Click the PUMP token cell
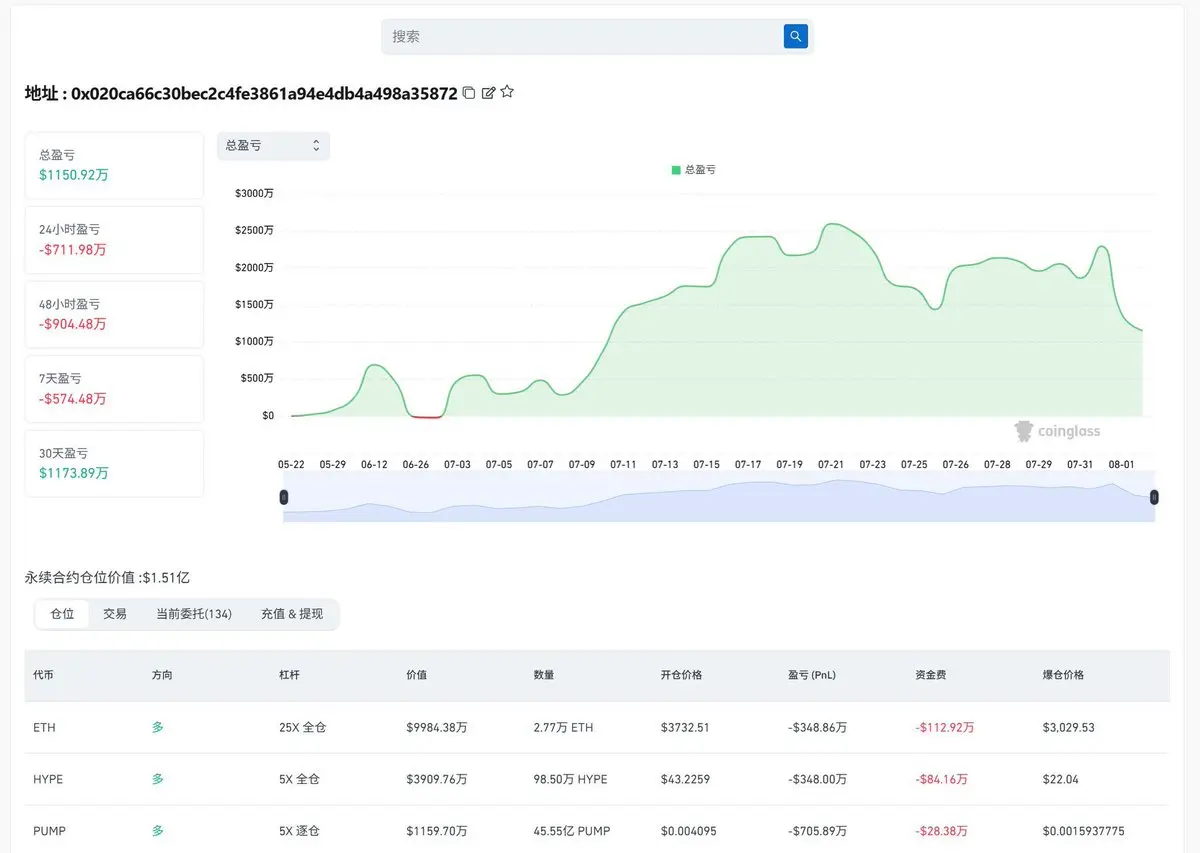Screen dimensions: 1200x853 [x=50, y=831]
